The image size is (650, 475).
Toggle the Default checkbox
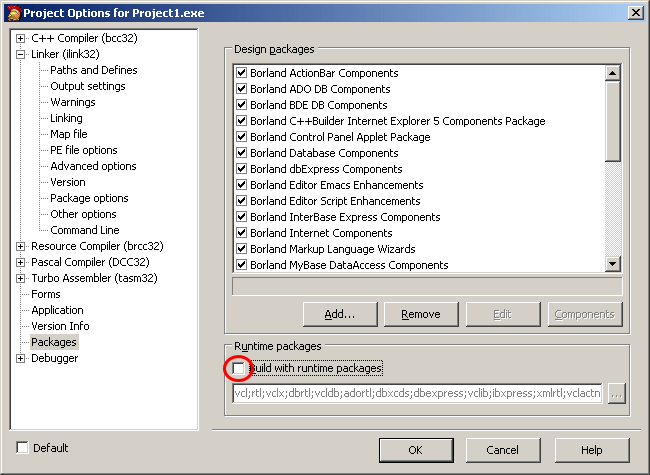[22, 448]
